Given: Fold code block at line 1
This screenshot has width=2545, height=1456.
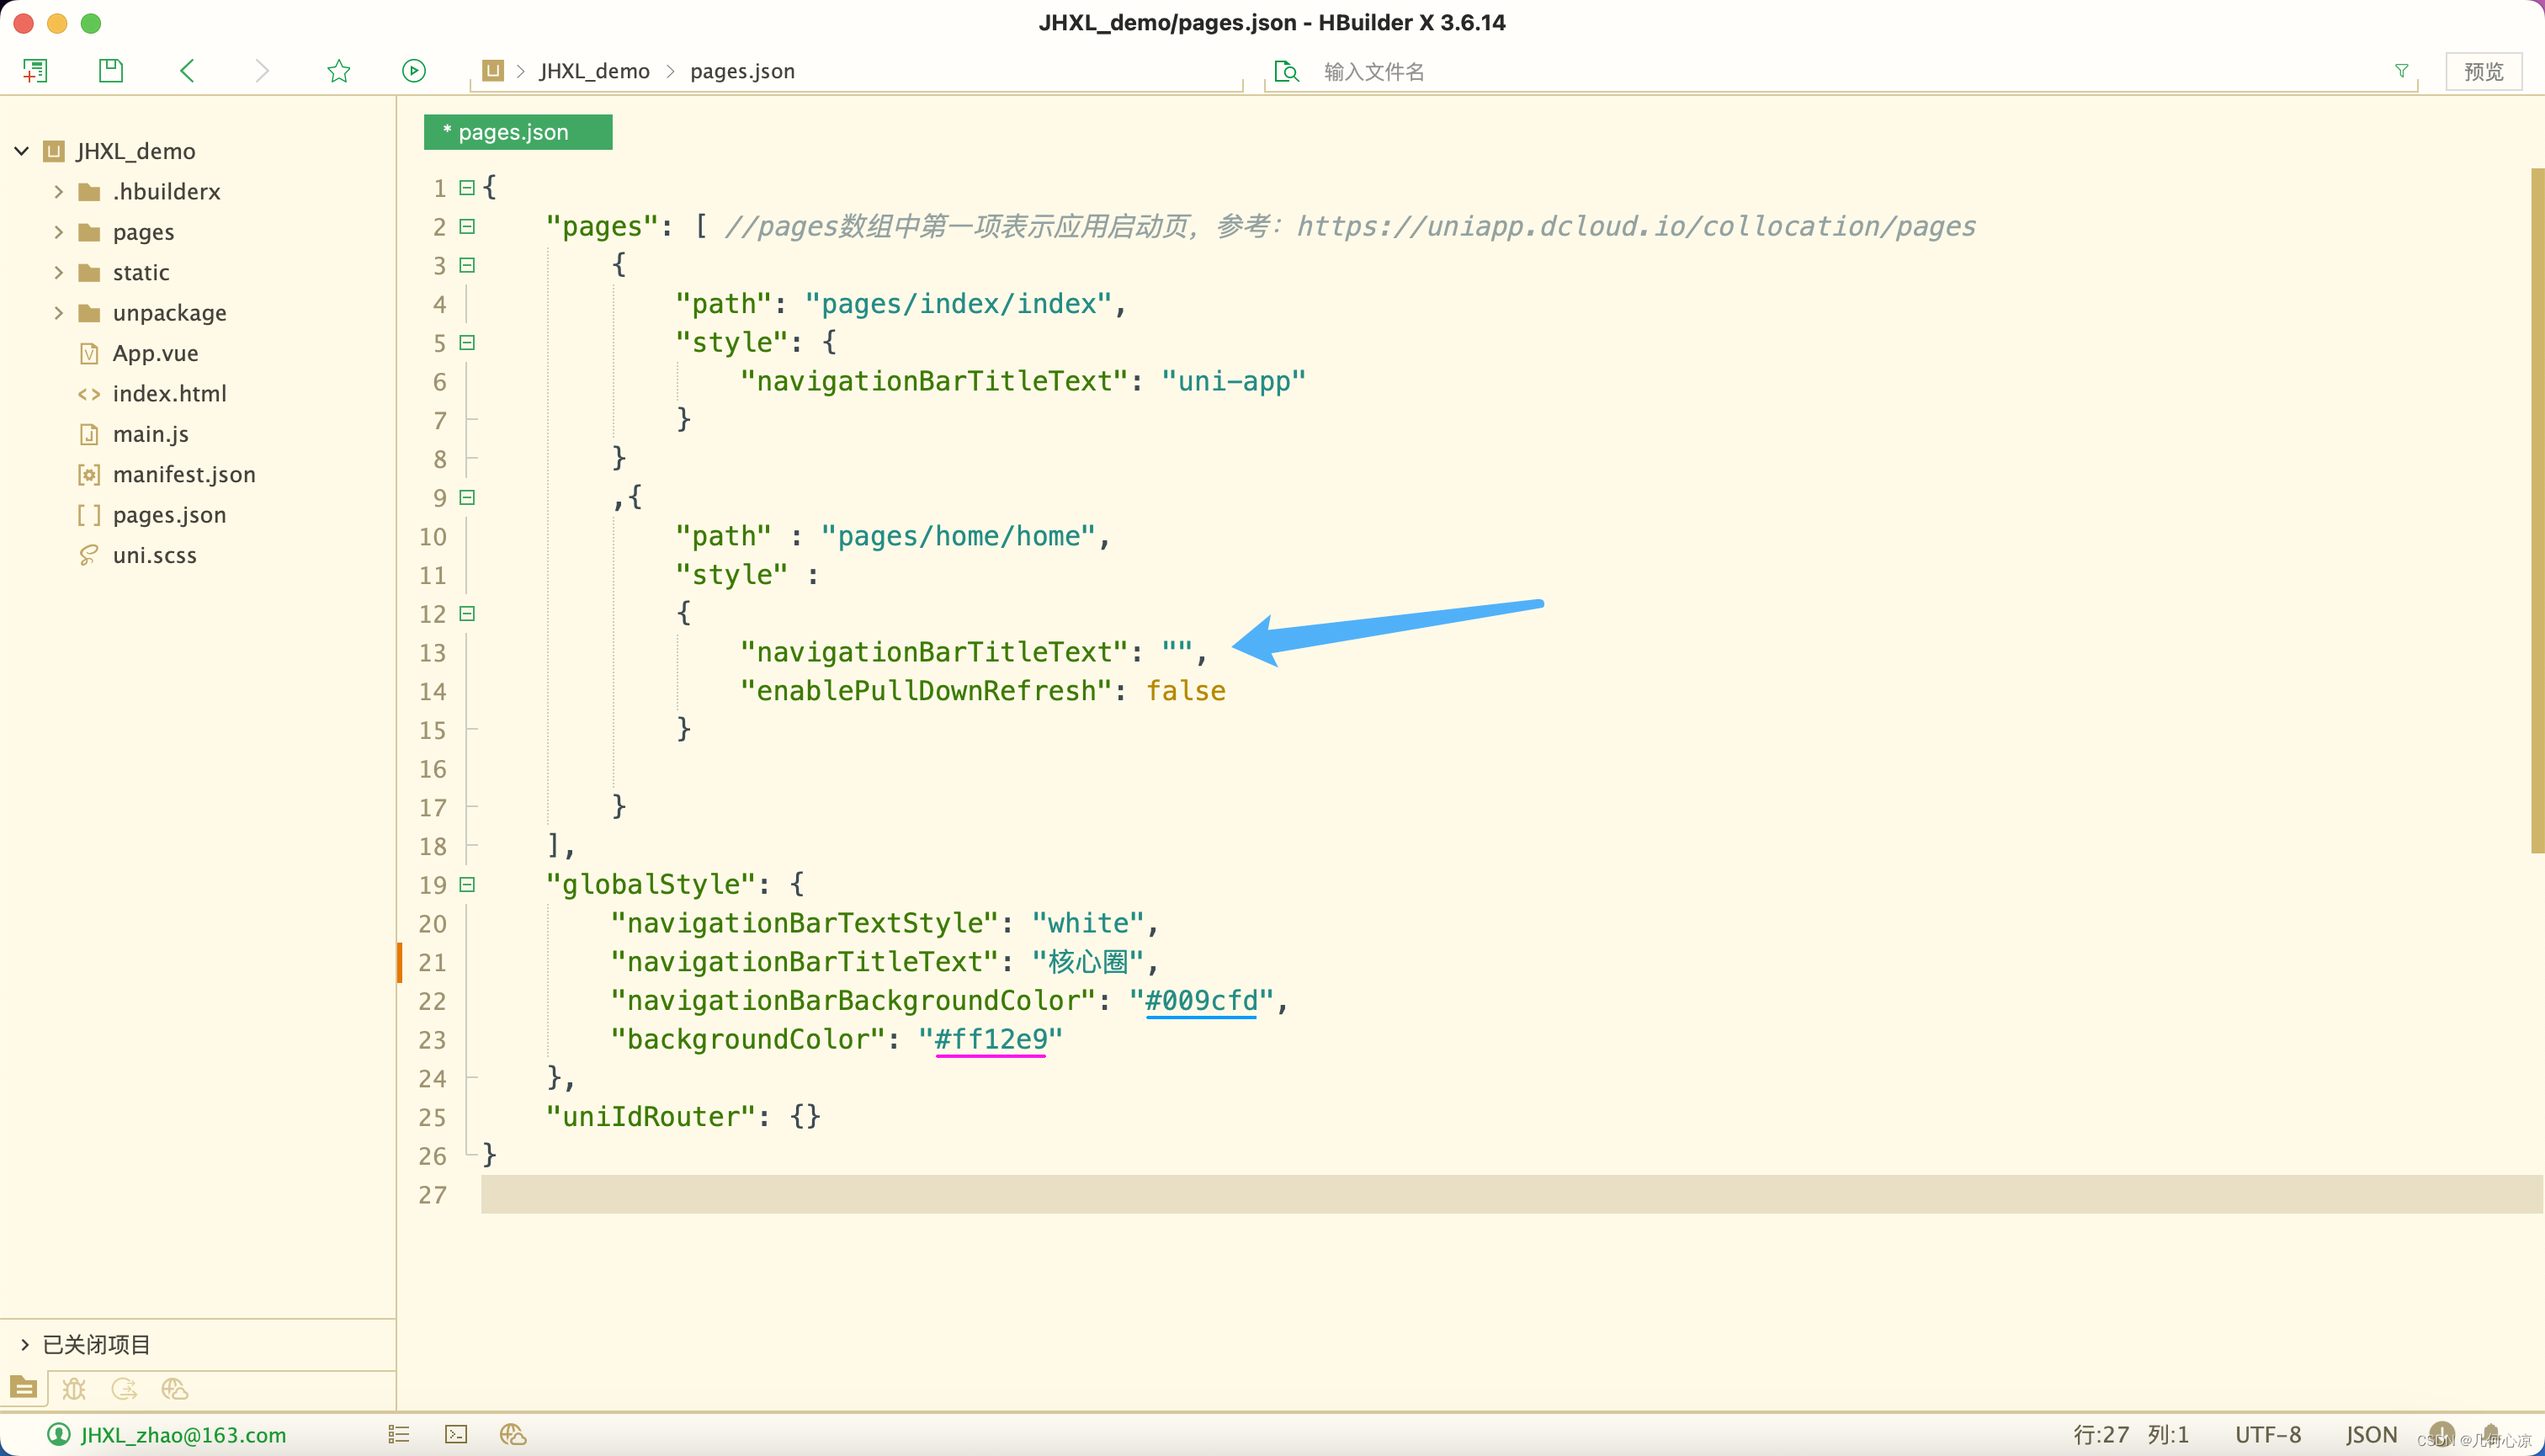Looking at the screenshot, I should click(x=467, y=187).
